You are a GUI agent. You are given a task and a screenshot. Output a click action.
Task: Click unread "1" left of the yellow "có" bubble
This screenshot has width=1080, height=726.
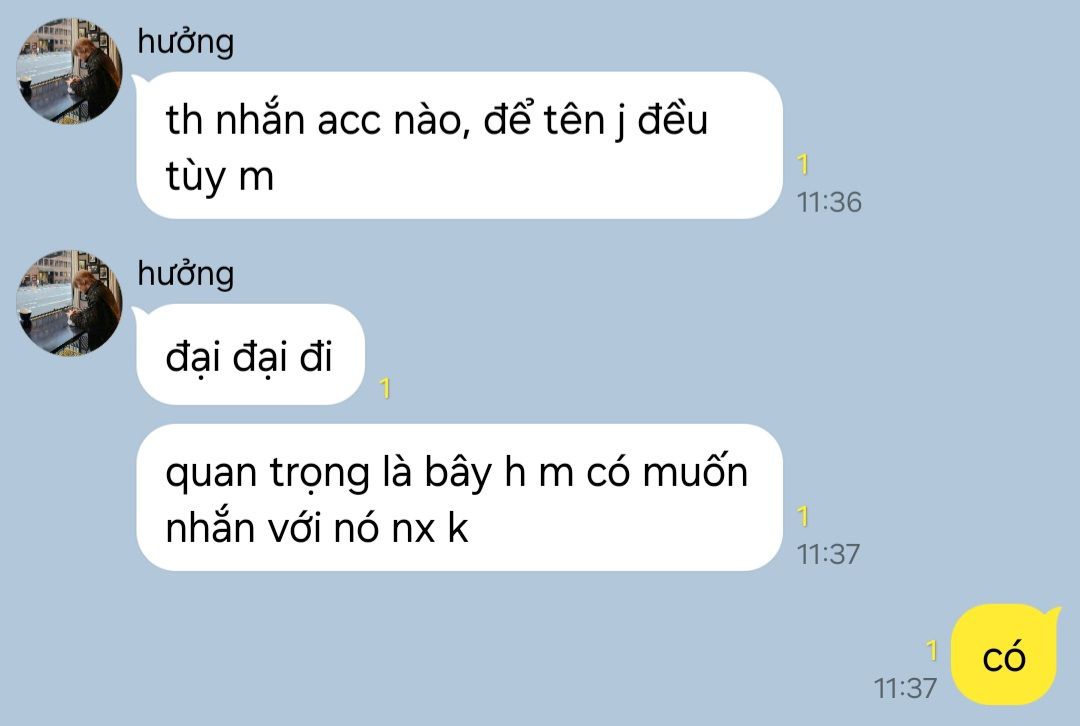coord(931,650)
